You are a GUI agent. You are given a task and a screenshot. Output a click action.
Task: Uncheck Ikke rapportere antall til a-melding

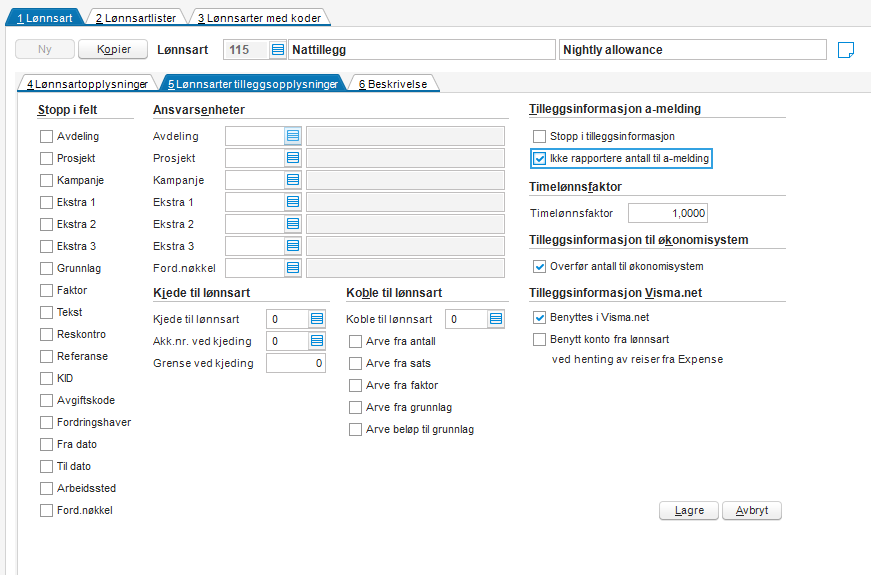pyautogui.click(x=540, y=158)
